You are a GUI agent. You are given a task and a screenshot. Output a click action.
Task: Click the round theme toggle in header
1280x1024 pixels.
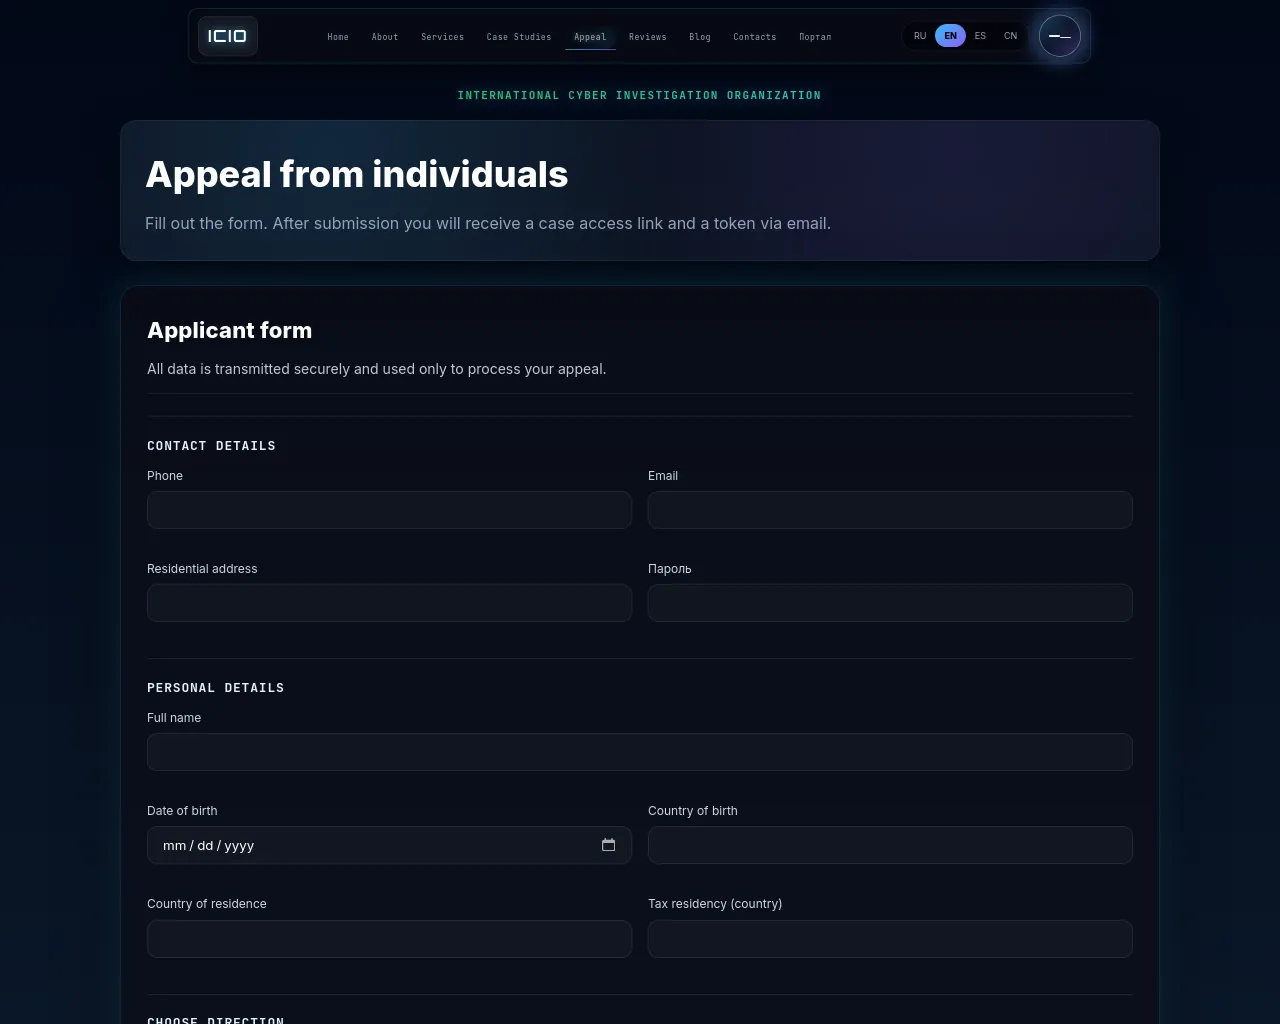tap(1060, 36)
